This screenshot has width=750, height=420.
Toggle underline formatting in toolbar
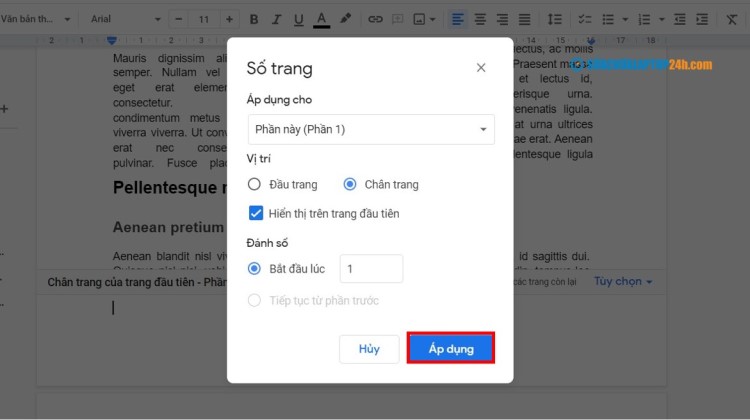pyautogui.click(x=298, y=19)
